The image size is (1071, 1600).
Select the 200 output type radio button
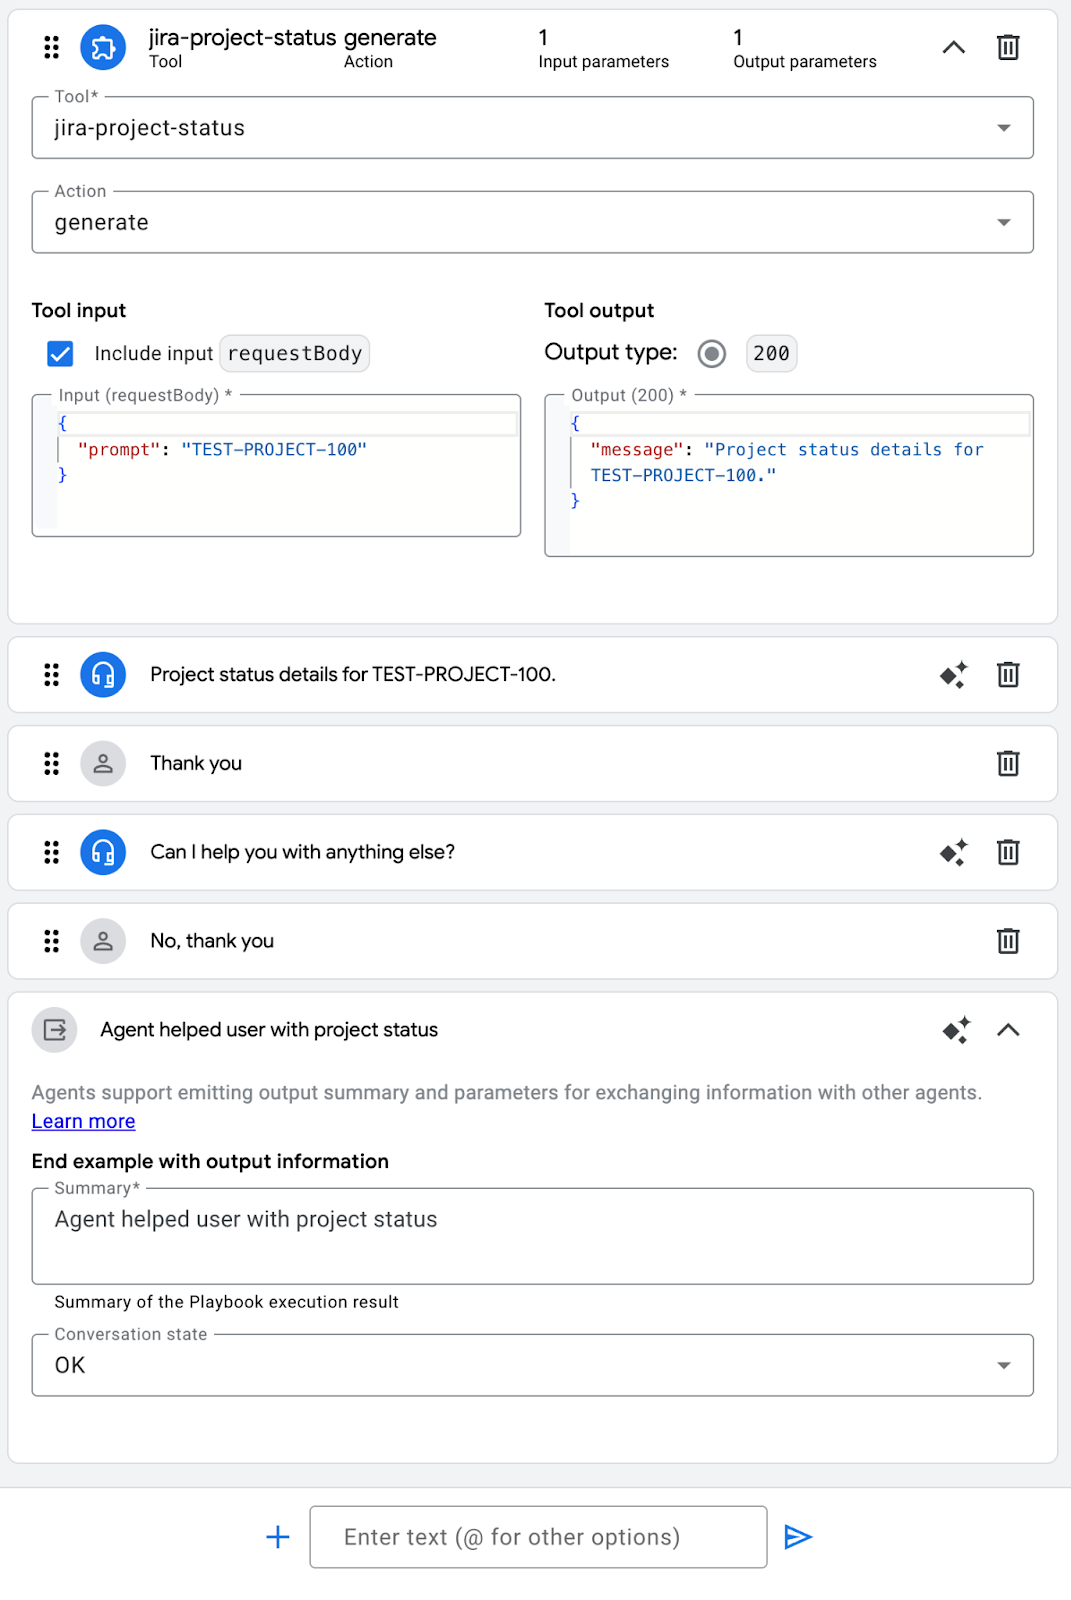[712, 353]
